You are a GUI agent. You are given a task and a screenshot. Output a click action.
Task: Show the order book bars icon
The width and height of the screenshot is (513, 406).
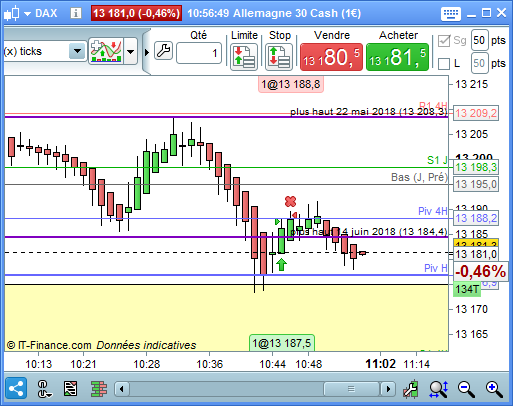click(99, 389)
